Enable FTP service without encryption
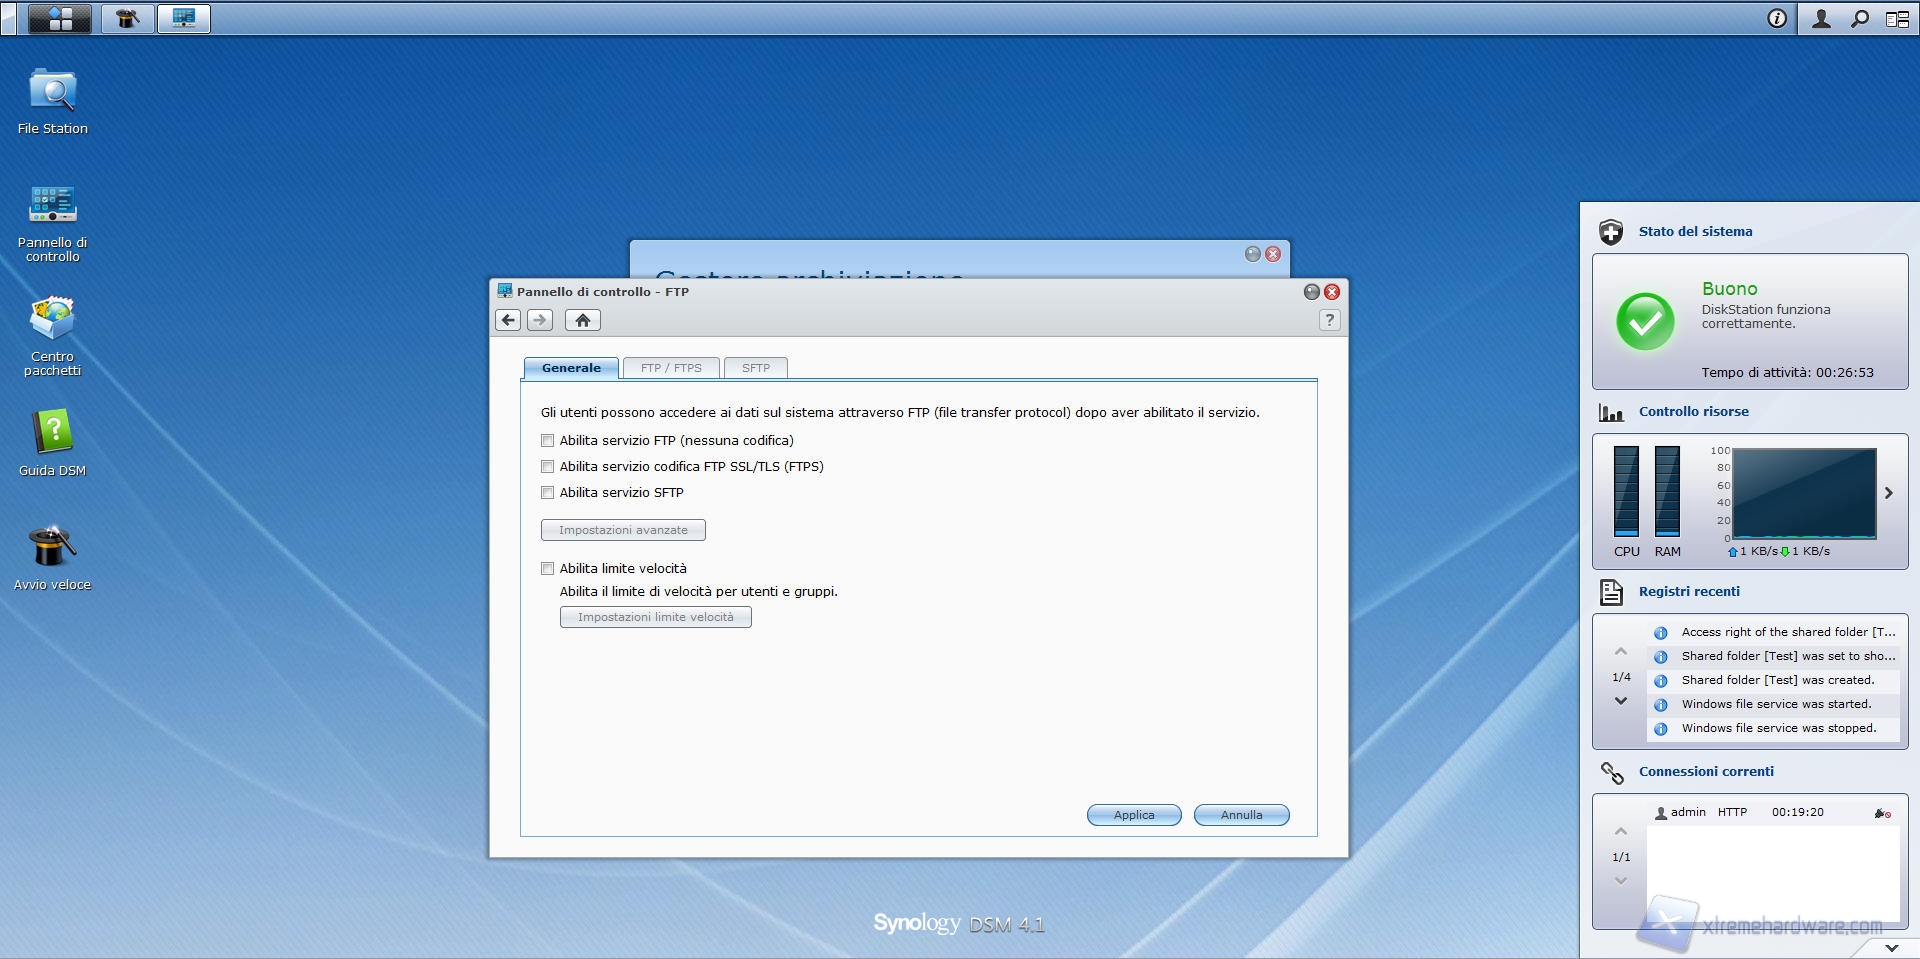Screen dimensions: 1920x959 point(547,441)
